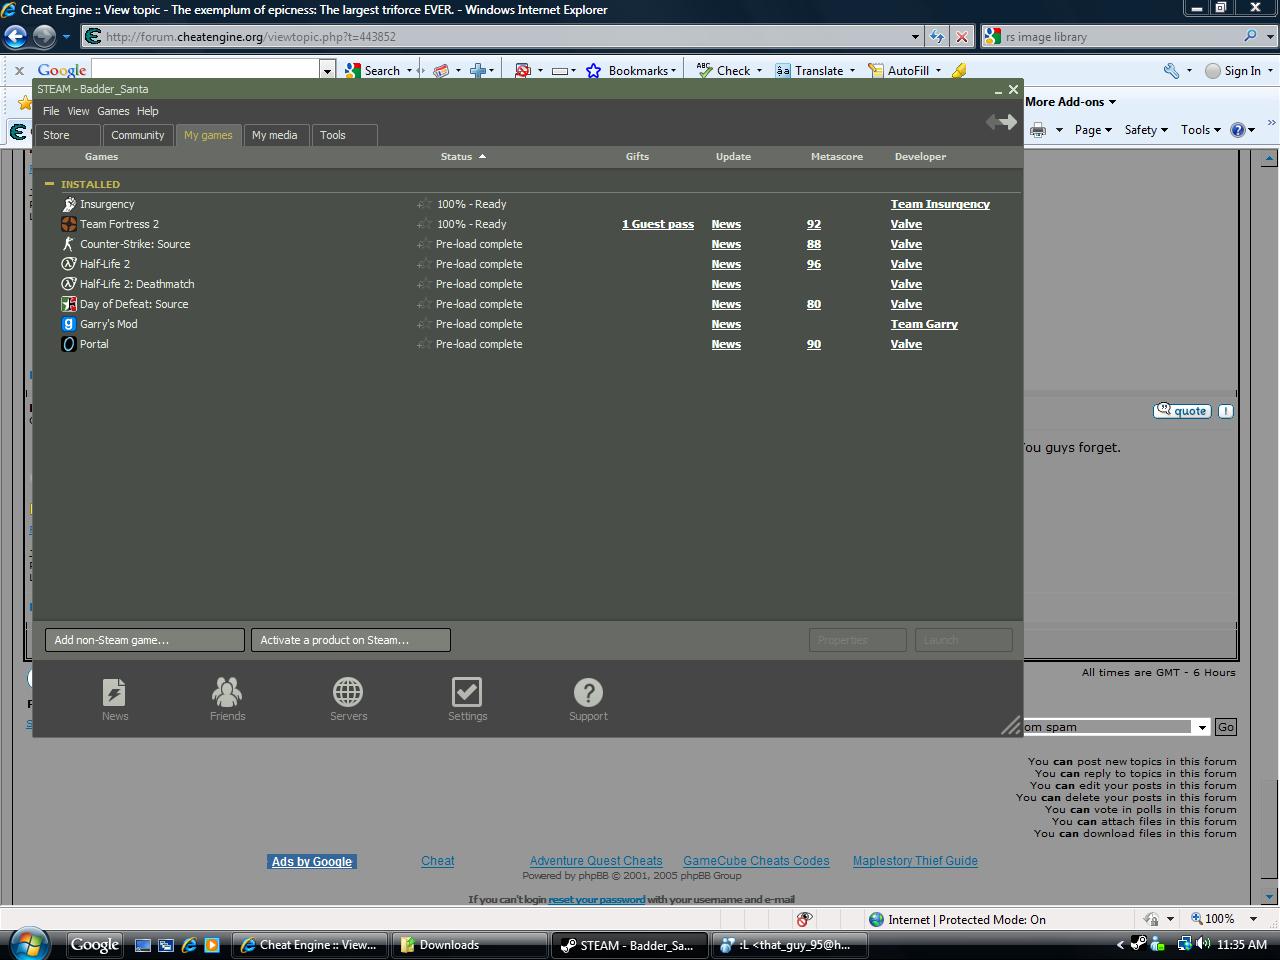Click the IE search magnifier icon

click(1250, 37)
